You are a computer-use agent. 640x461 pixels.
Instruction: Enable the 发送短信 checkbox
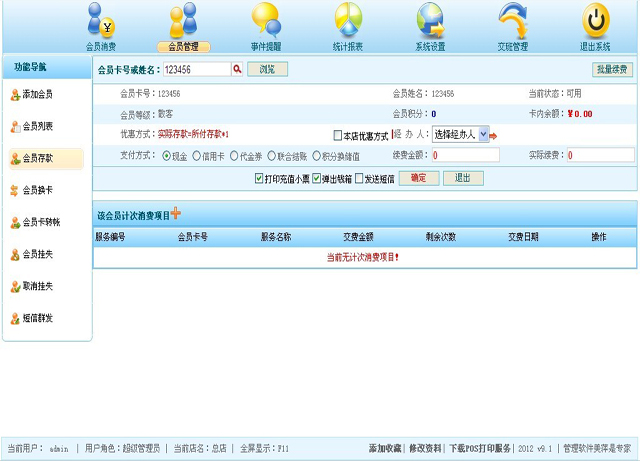[356, 178]
